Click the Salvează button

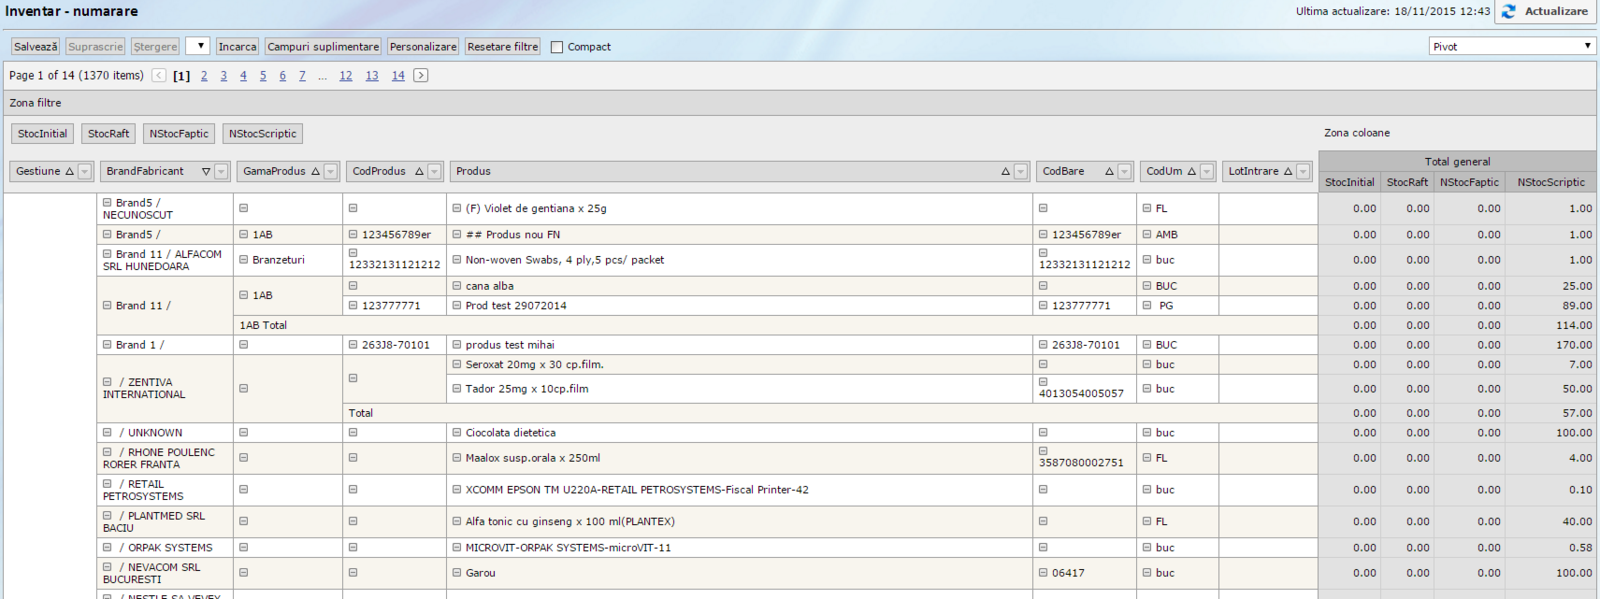[36, 47]
